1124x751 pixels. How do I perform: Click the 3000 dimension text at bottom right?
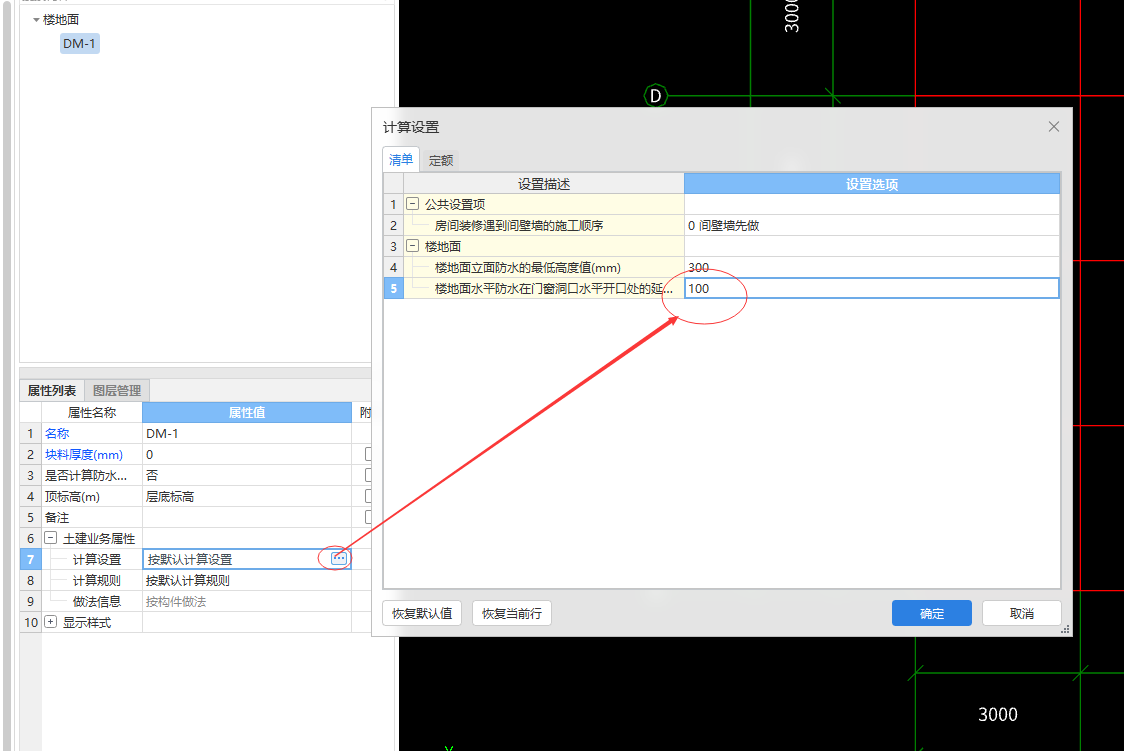pyautogui.click(x=998, y=714)
